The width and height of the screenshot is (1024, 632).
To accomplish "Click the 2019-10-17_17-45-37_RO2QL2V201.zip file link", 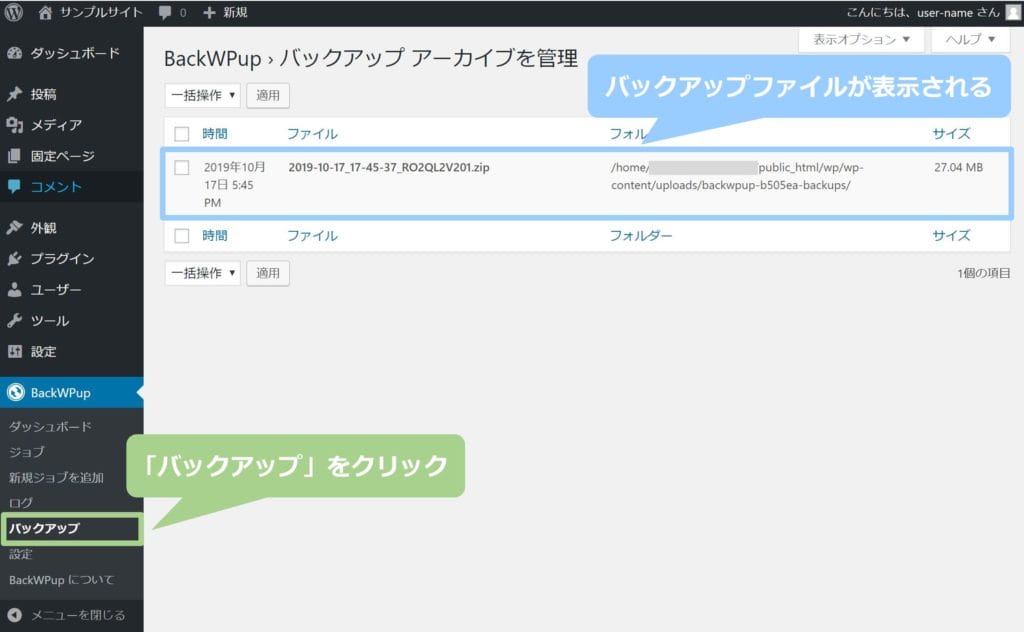I will tap(388, 168).
